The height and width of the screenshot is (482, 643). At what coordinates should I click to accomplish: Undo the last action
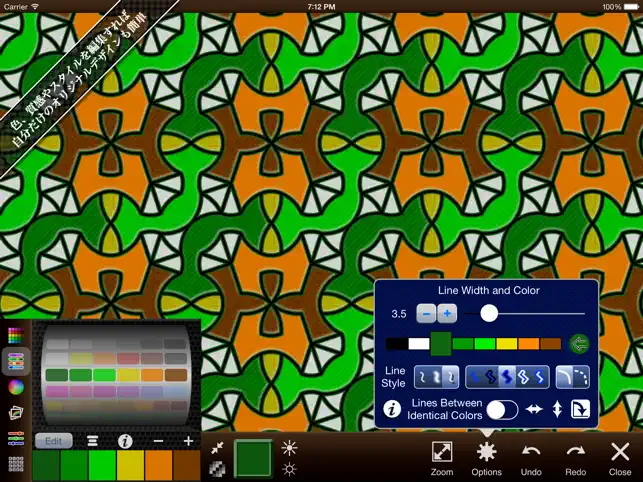(531, 459)
